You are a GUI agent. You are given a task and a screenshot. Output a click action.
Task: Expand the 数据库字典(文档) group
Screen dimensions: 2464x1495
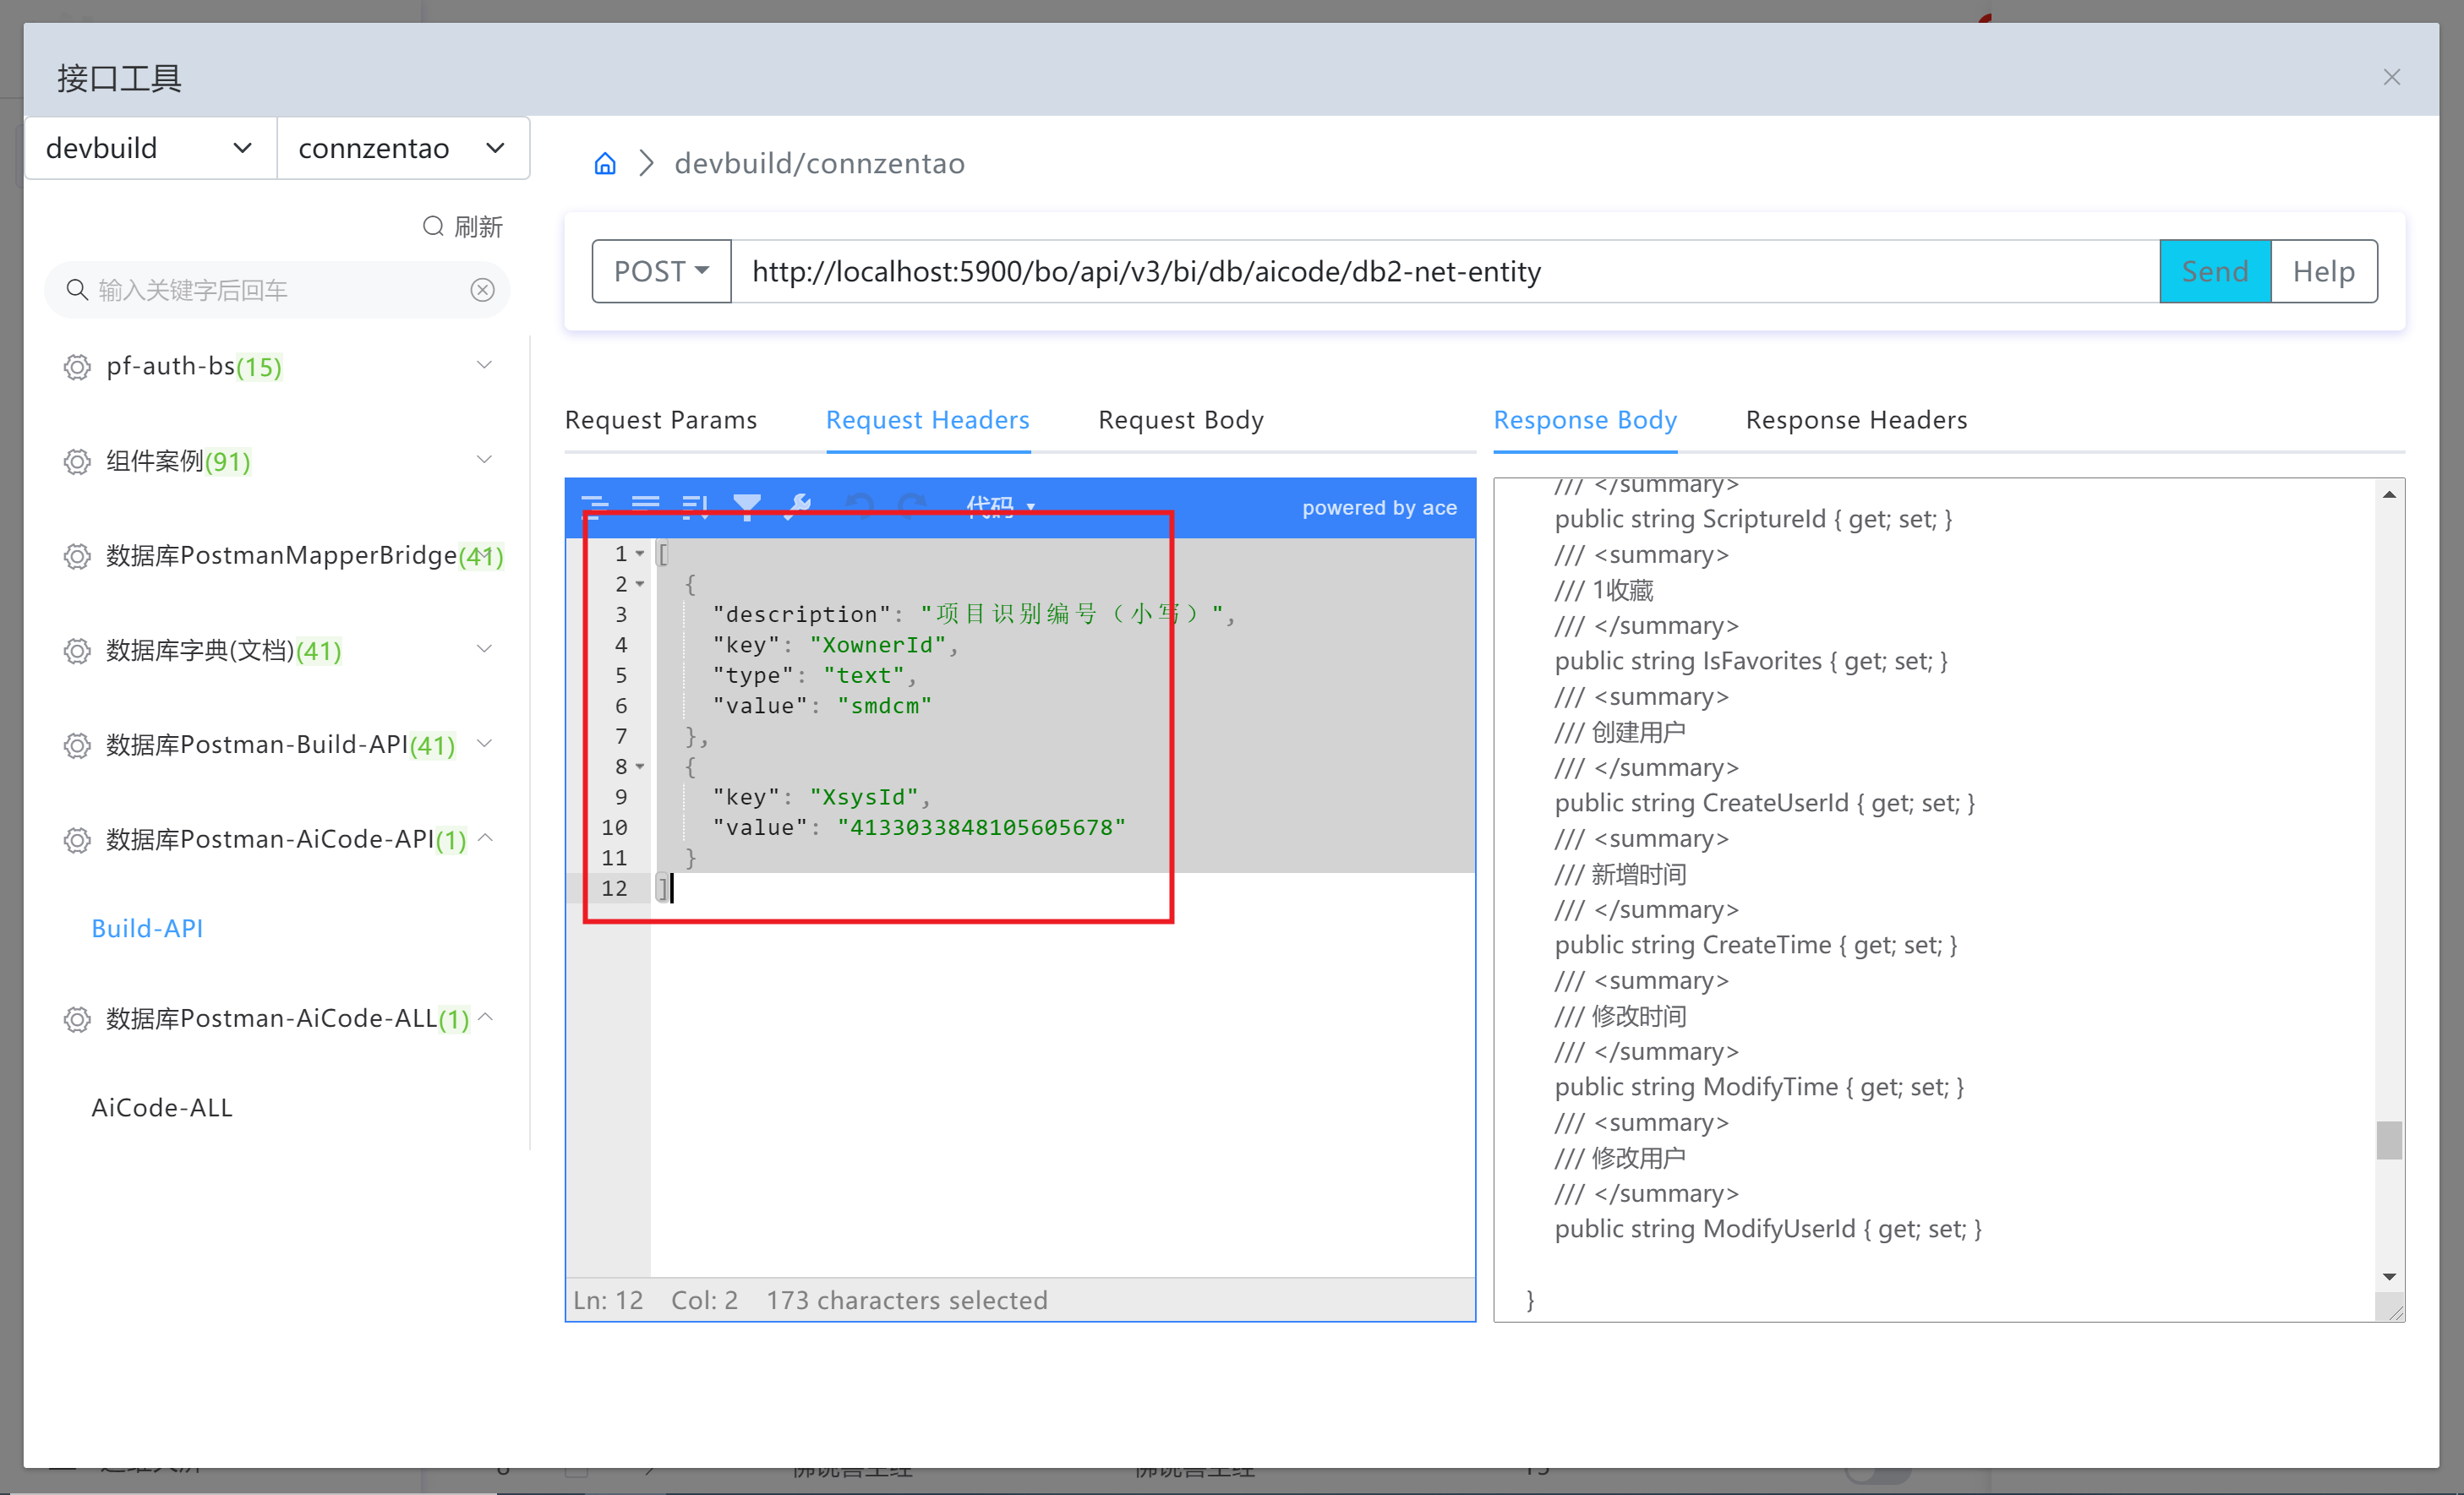tap(485, 649)
